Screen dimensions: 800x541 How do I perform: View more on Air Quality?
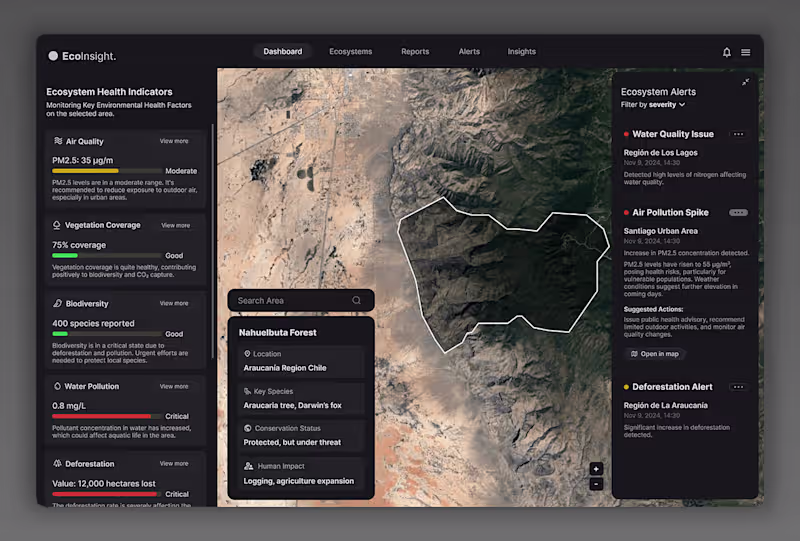click(x=174, y=141)
